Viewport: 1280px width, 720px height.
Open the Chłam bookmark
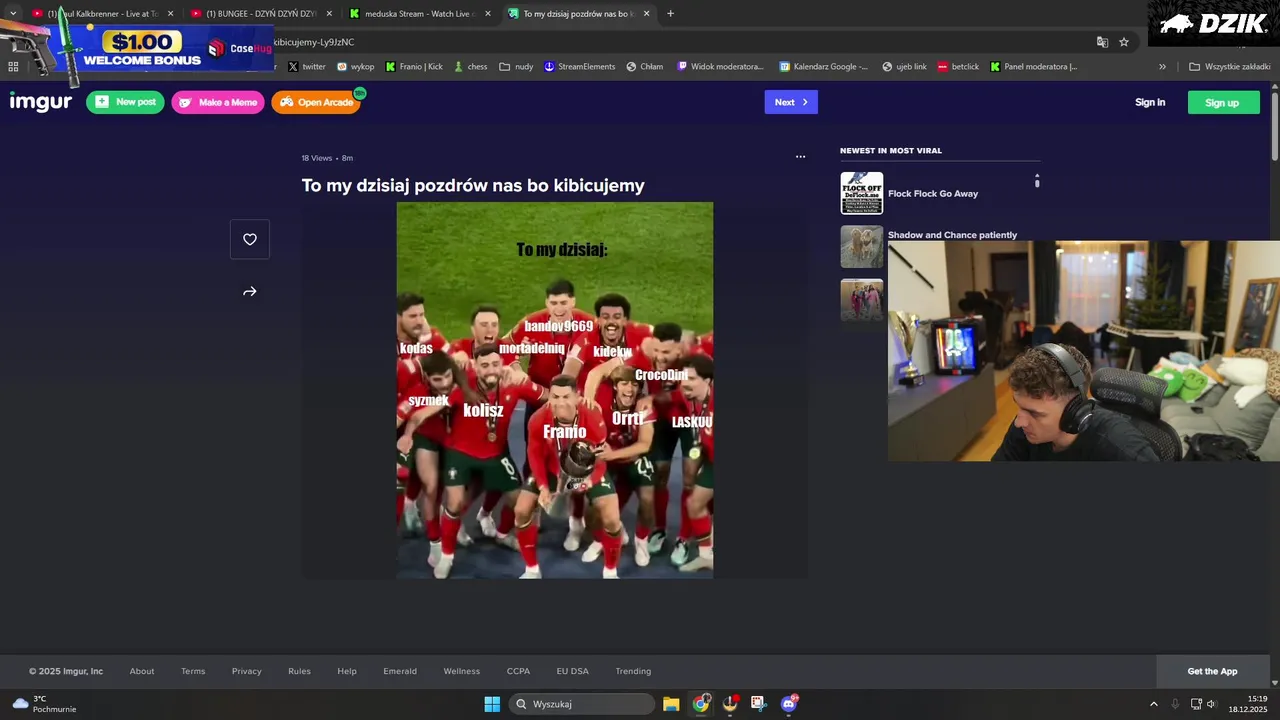645,67
